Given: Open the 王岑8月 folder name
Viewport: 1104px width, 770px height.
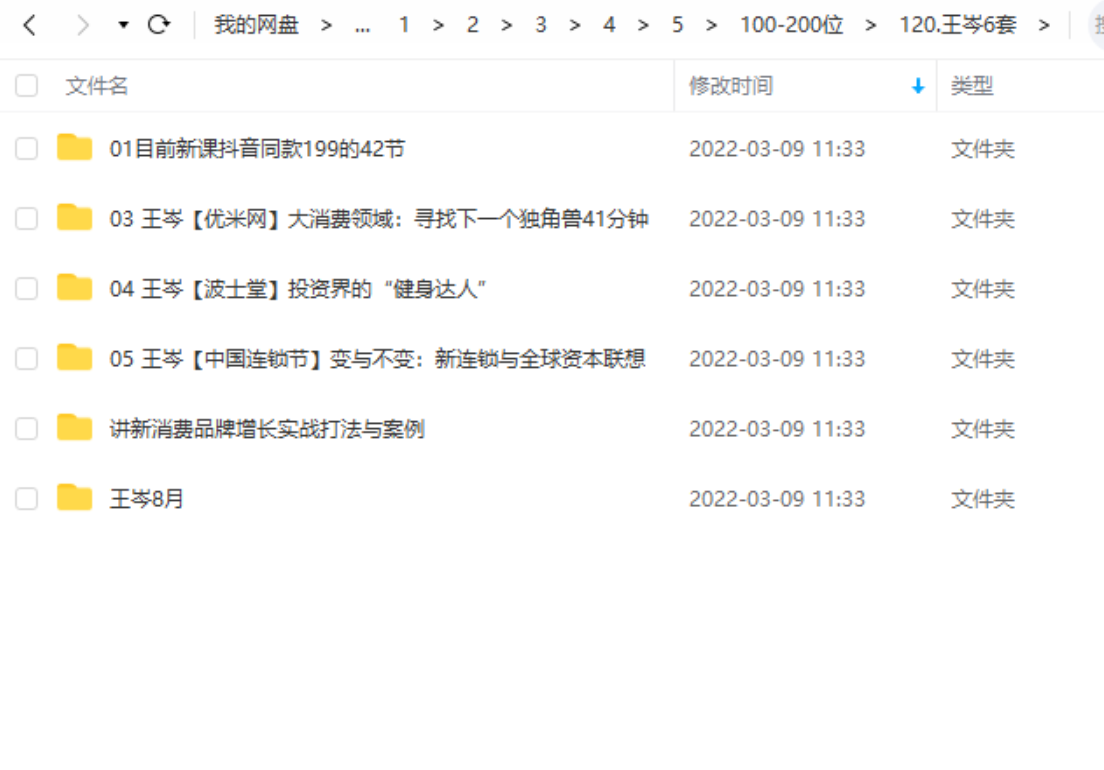Looking at the screenshot, I should tap(146, 499).
